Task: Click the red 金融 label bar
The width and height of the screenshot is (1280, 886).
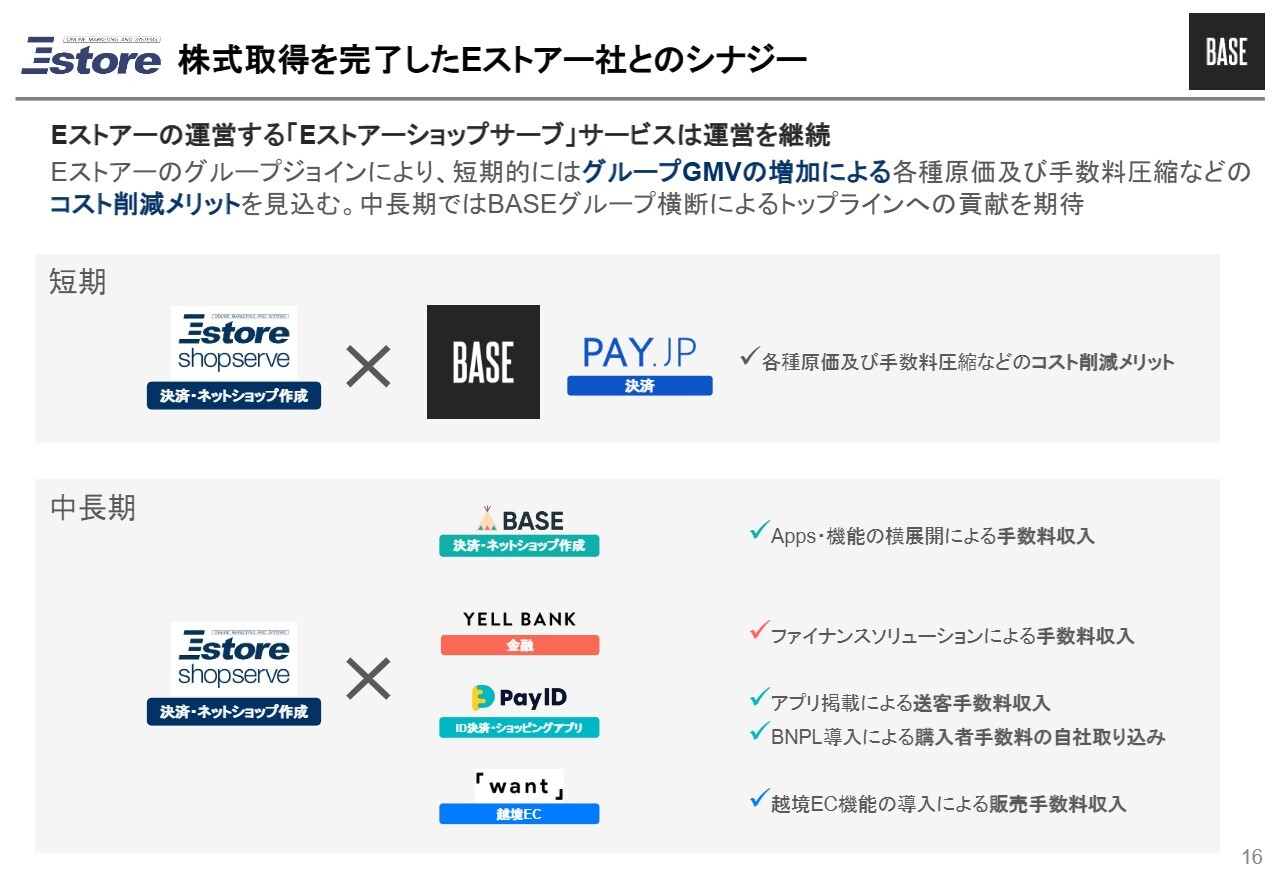Action: pos(519,646)
